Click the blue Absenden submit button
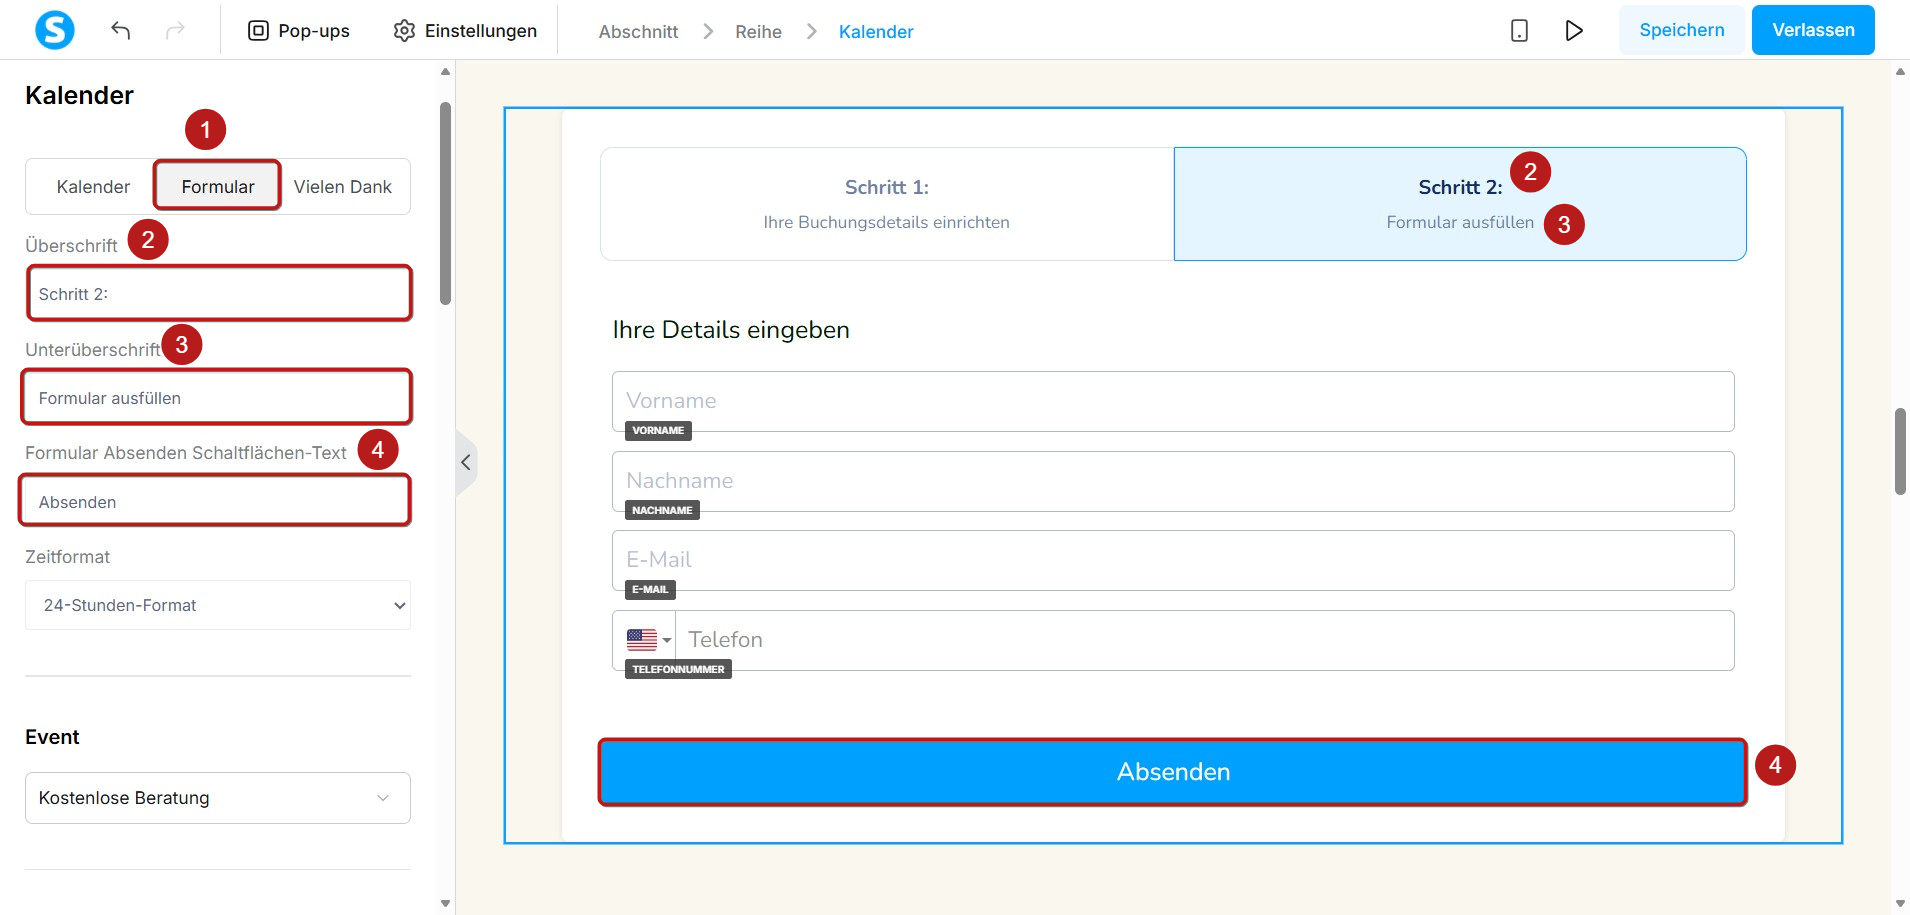Viewport: 1910px width, 915px height. [x=1173, y=772]
